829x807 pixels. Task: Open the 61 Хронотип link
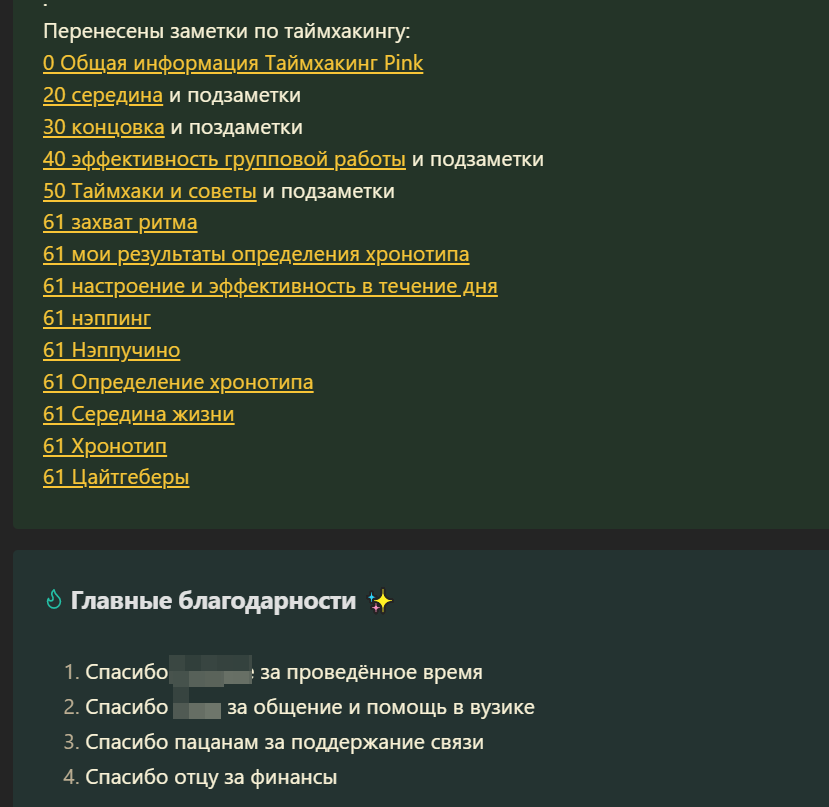coord(105,446)
